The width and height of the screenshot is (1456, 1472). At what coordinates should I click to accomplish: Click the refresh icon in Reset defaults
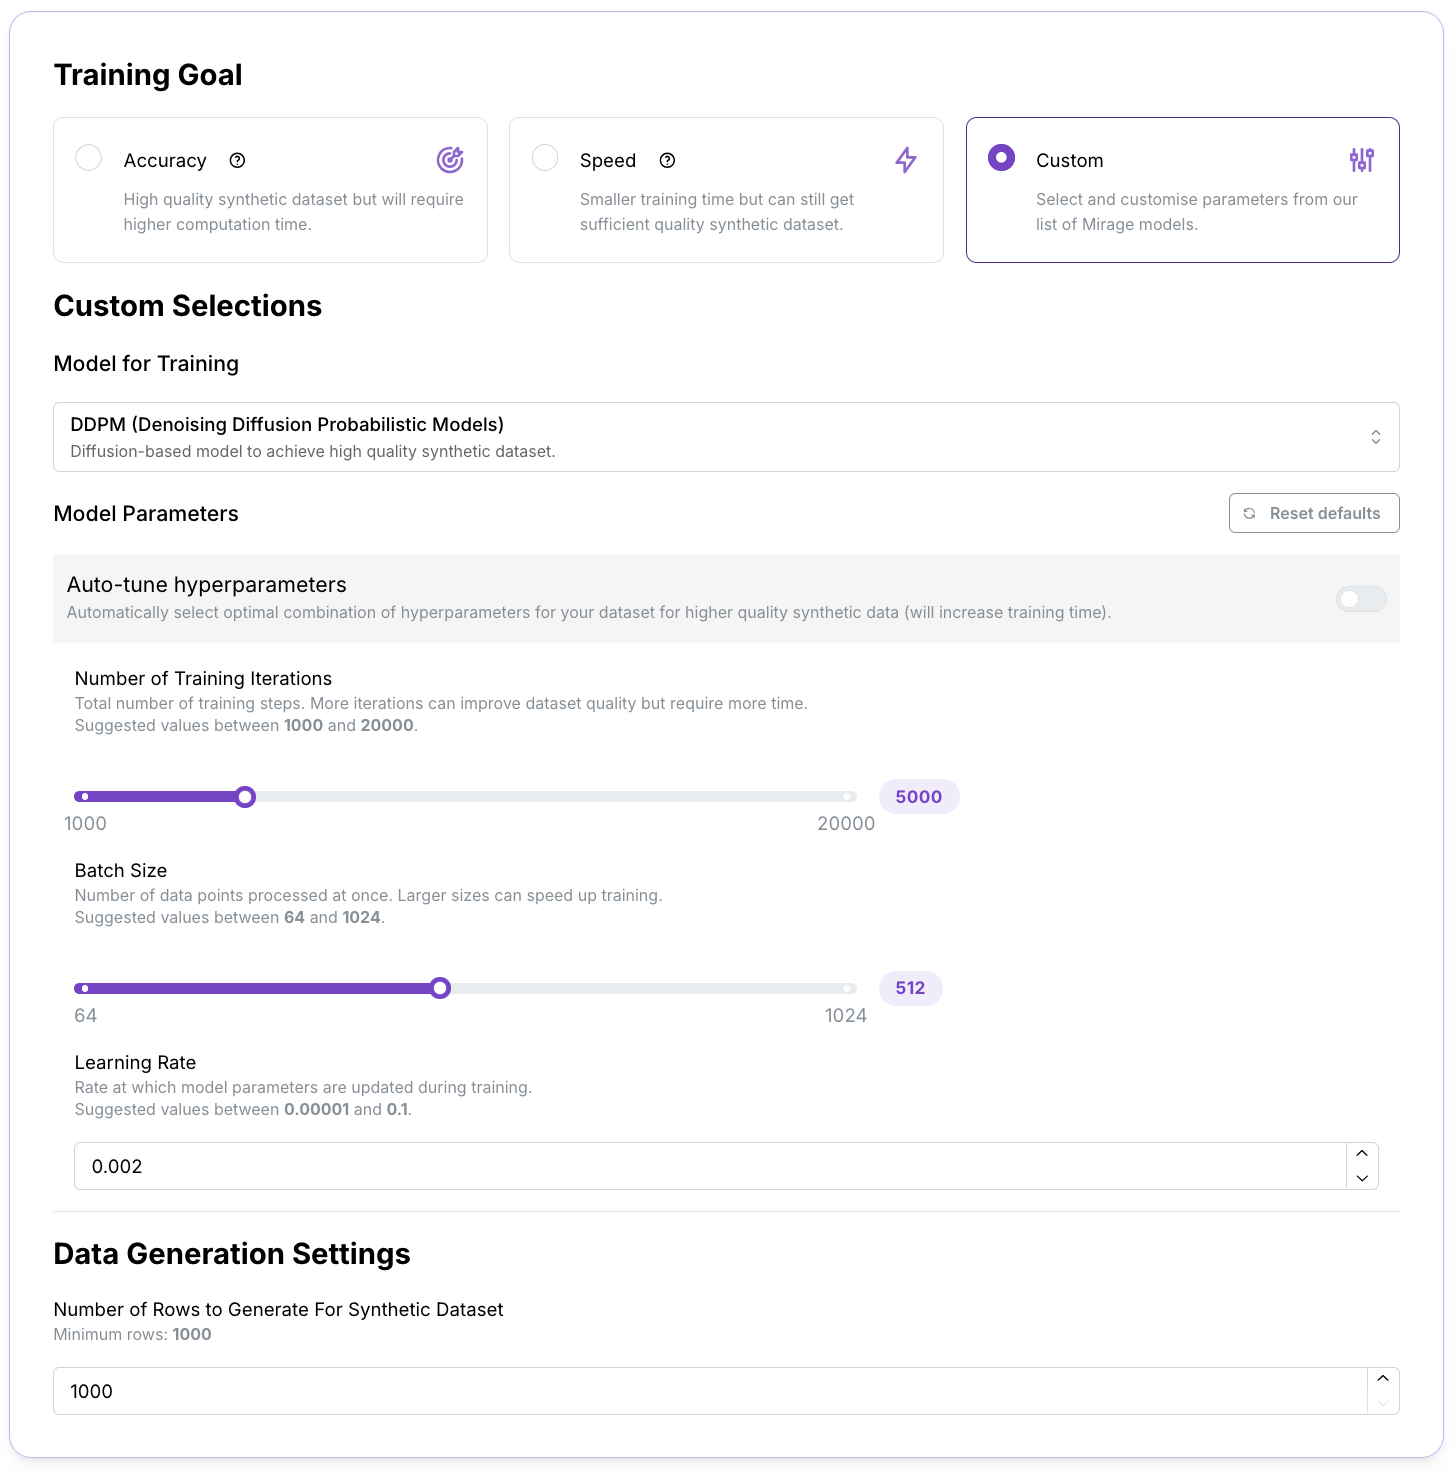click(x=1249, y=513)
